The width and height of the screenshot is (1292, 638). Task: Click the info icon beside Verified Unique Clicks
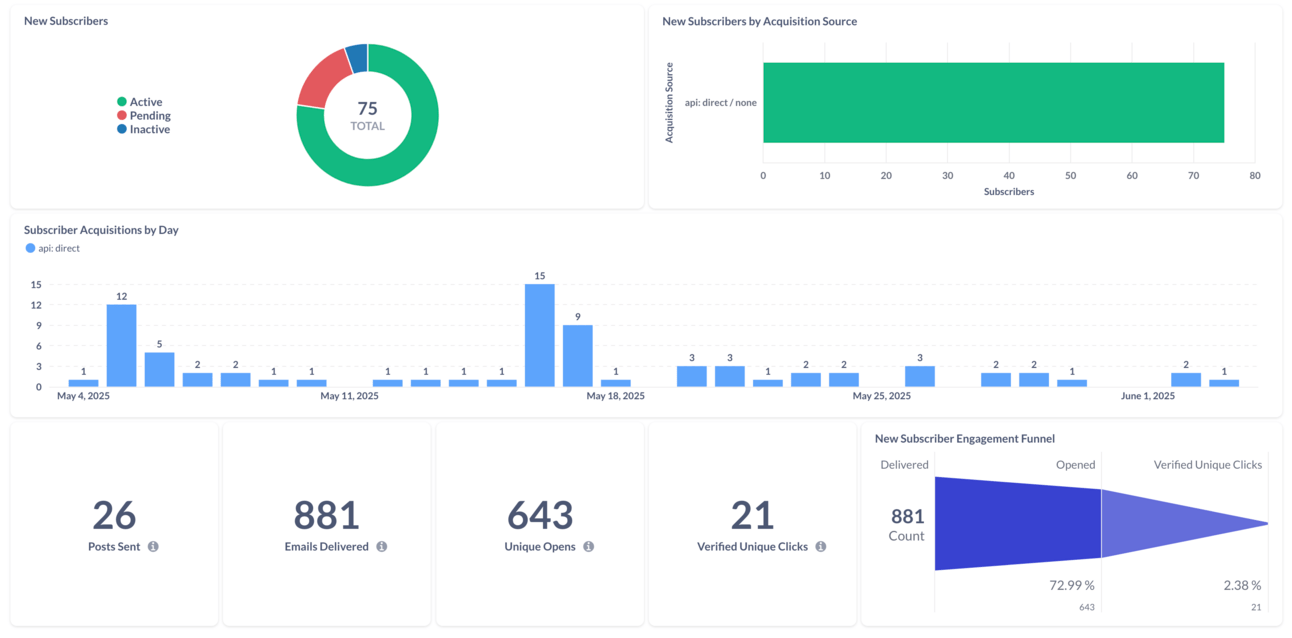click(820, 547)
